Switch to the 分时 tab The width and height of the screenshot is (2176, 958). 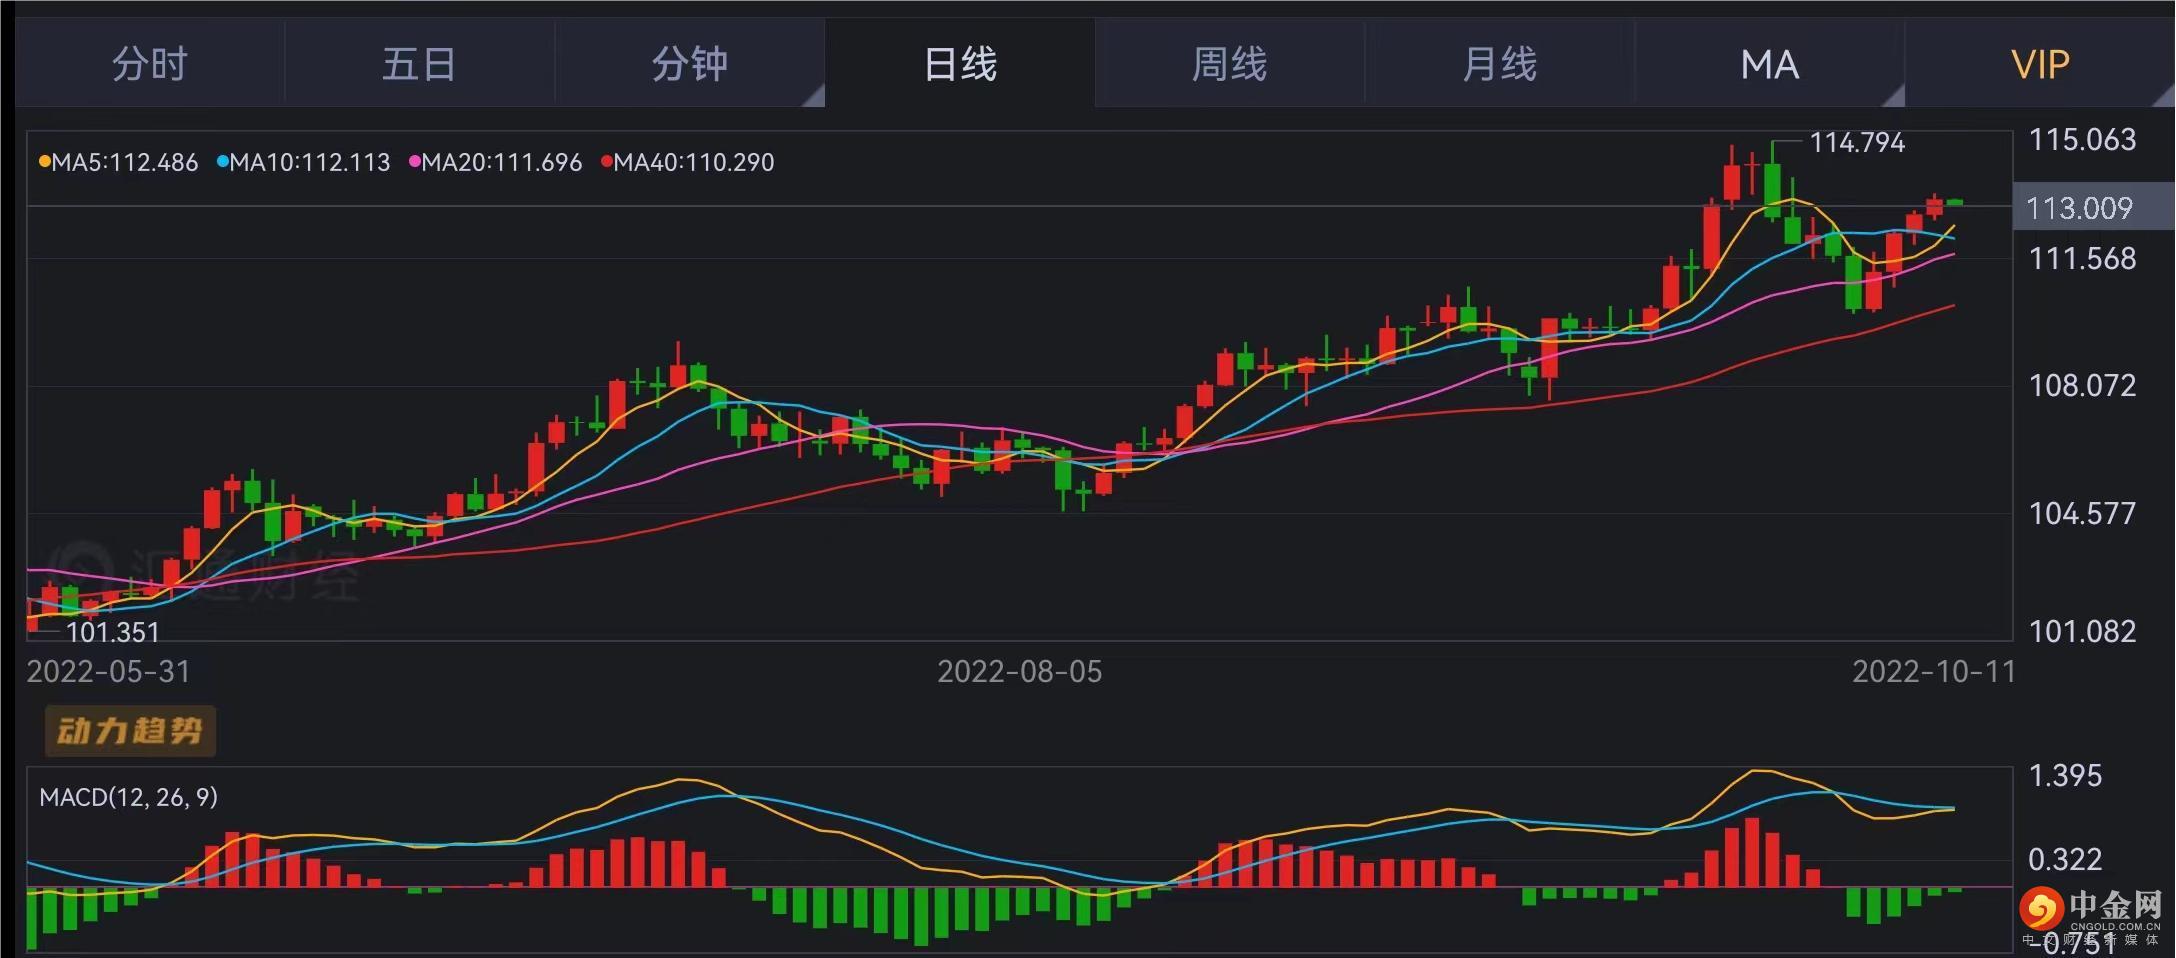click(150, 64)
